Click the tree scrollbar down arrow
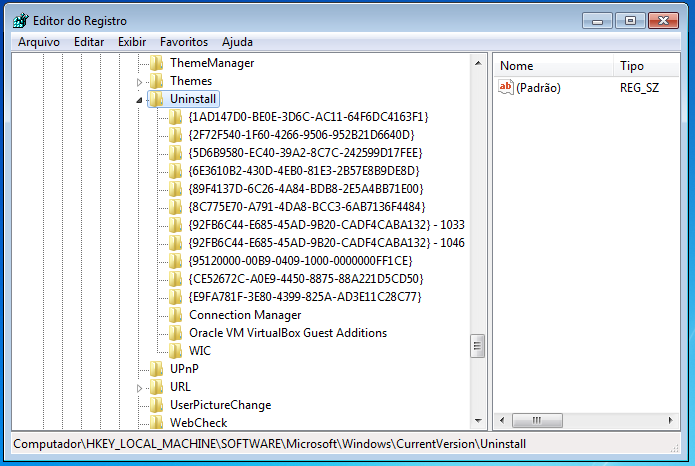695x466 pixels. point(478,421)
